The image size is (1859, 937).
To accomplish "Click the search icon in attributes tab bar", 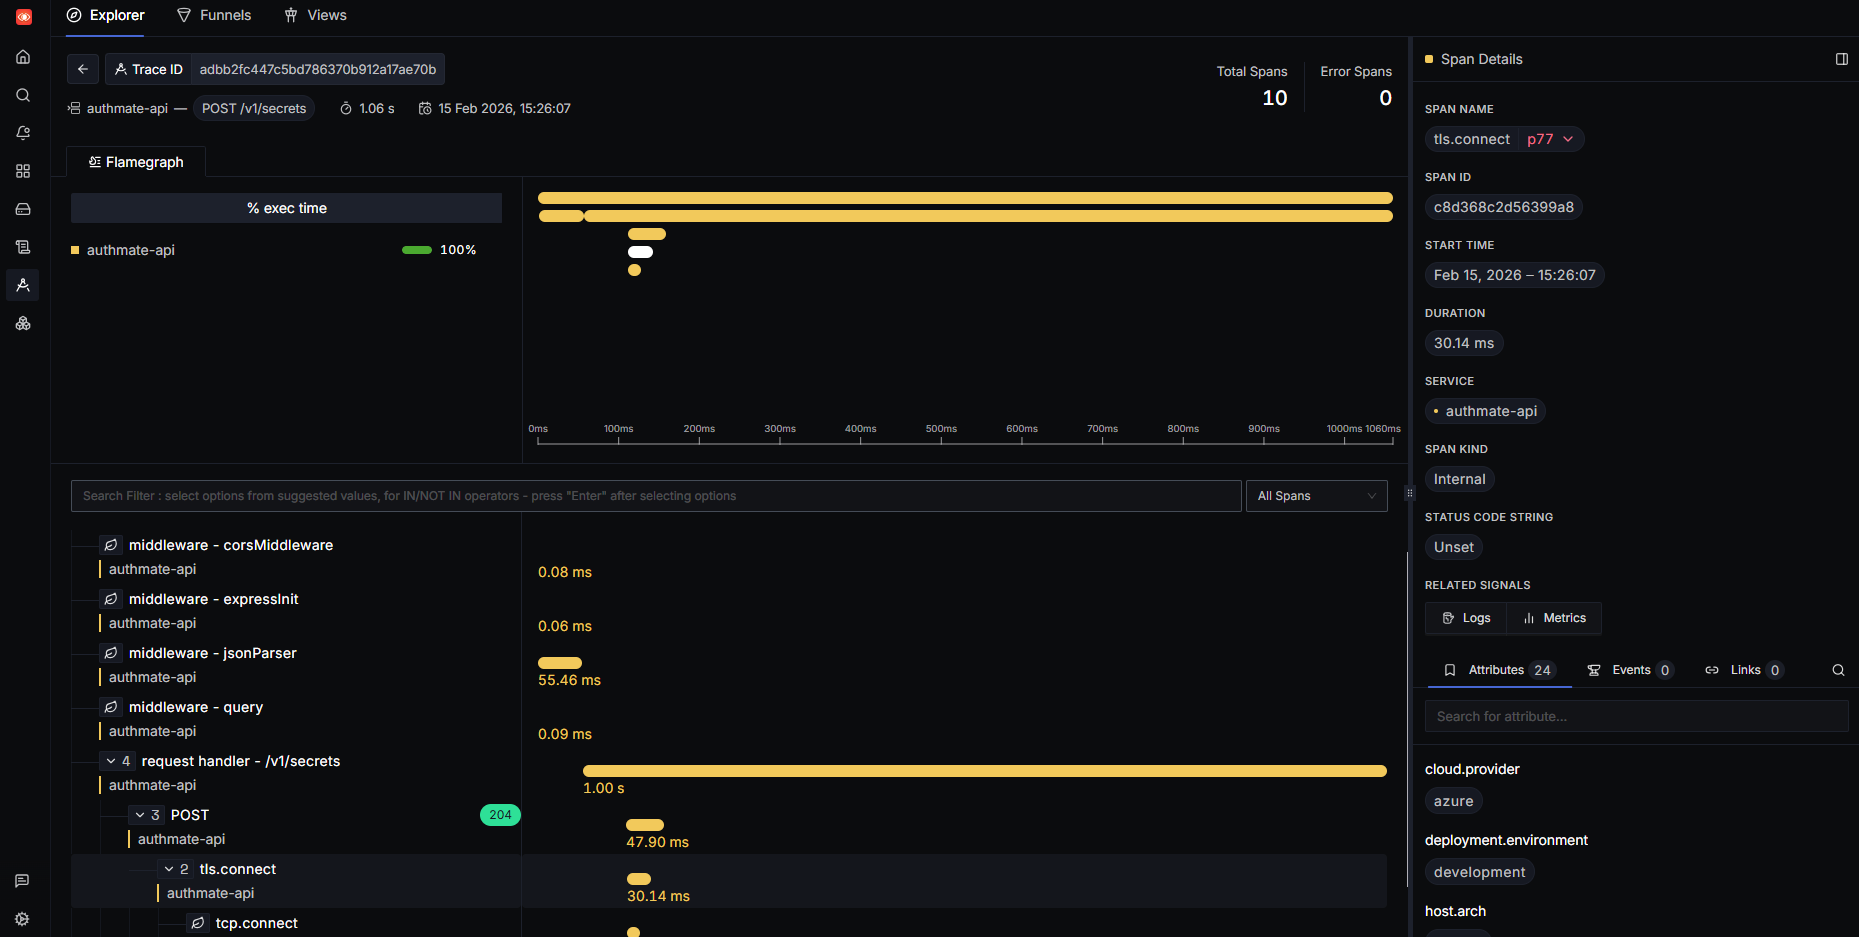I will coord(1838,670).
